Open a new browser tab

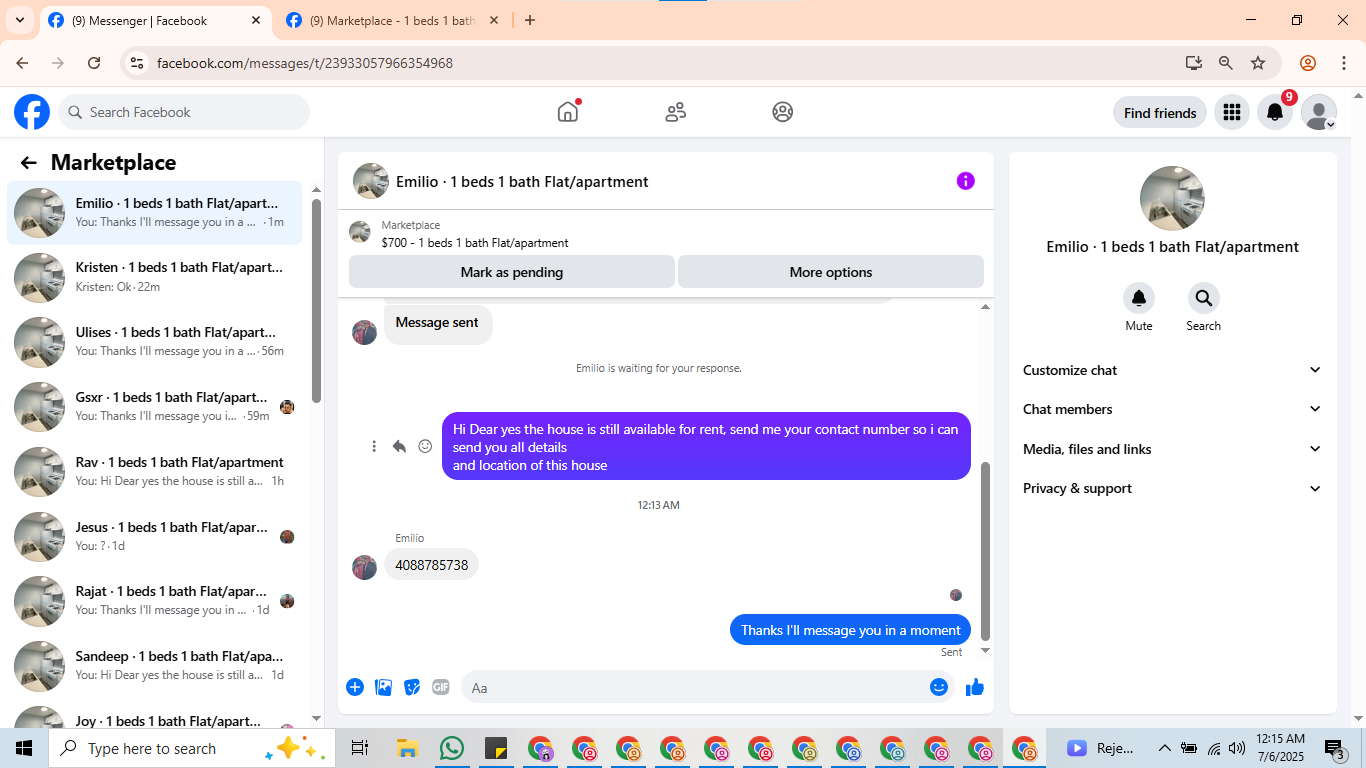530,20
